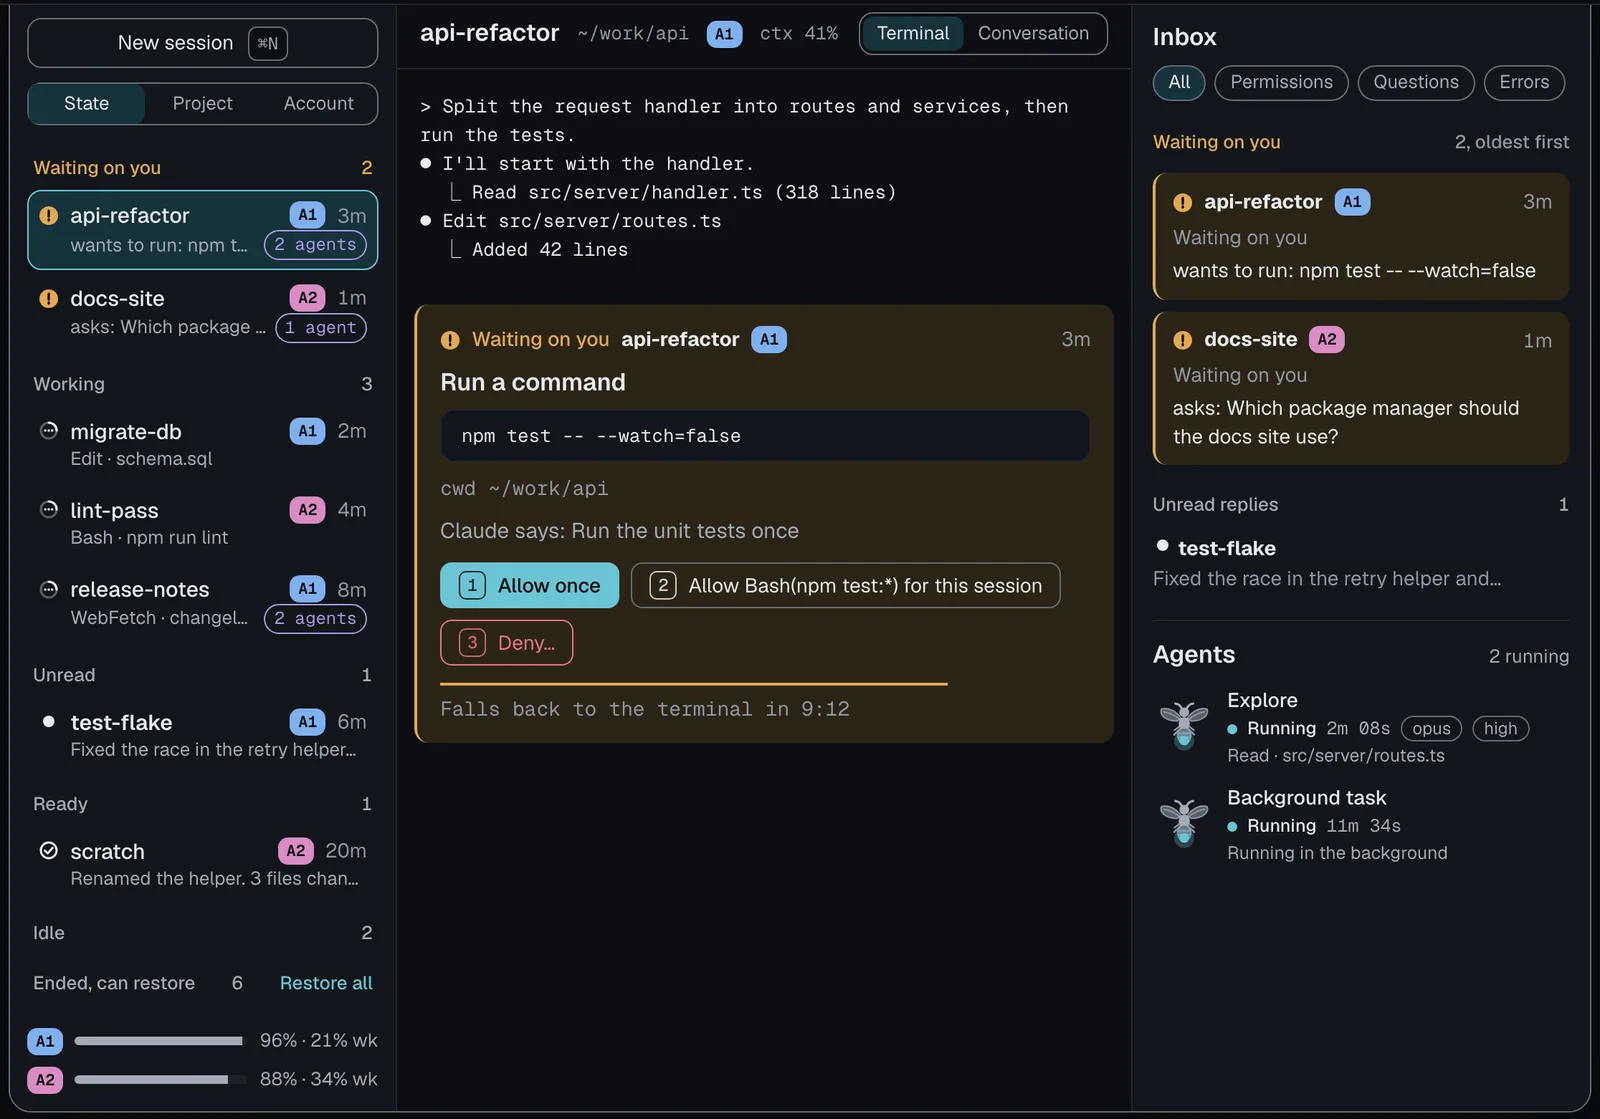The width and height of the screenshot is (1600, 1119).
Task: Collapse the Working sessions group
Action: tap(202, 384)
